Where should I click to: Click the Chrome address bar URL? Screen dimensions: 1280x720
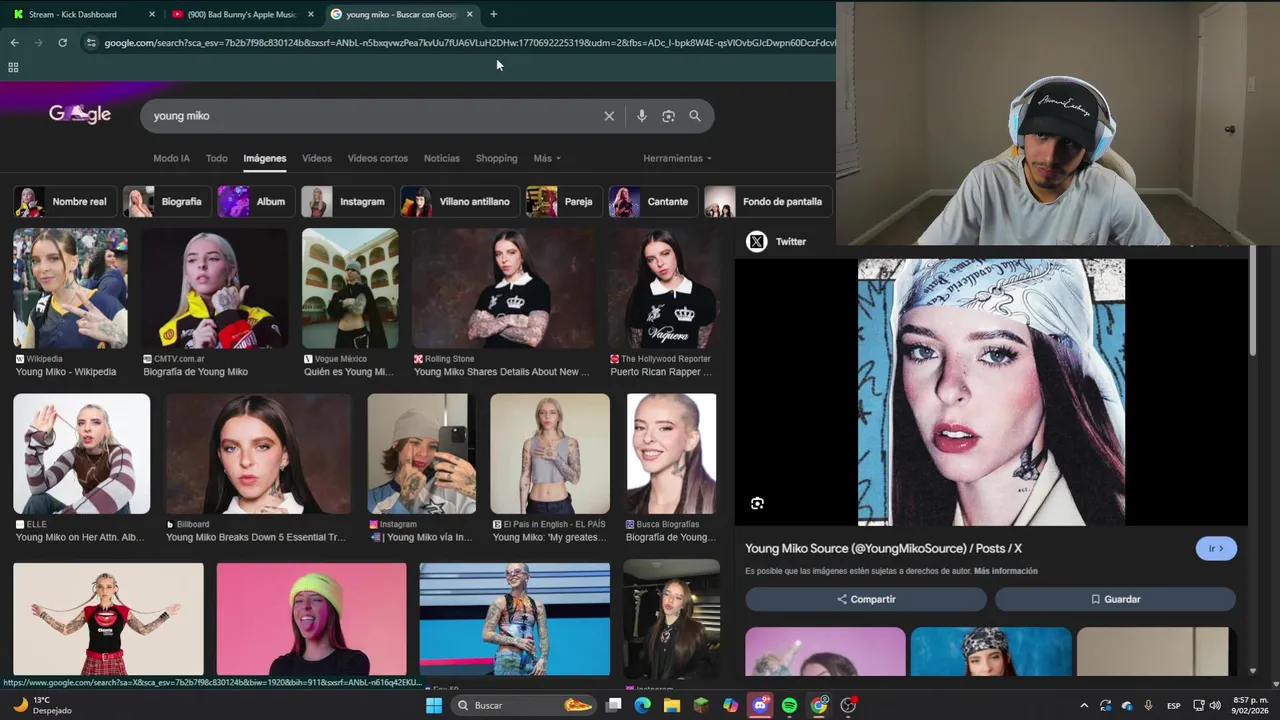click(468, 43)
